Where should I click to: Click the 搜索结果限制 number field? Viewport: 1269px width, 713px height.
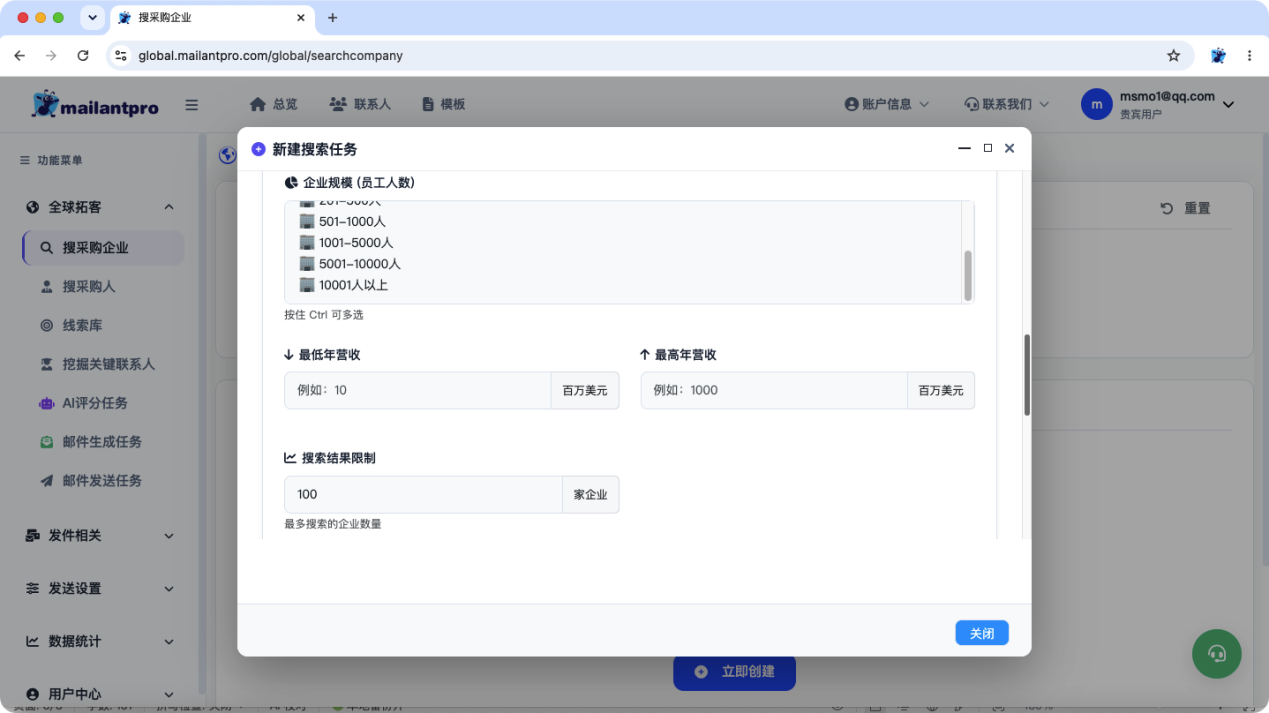(x=424, y=495)
